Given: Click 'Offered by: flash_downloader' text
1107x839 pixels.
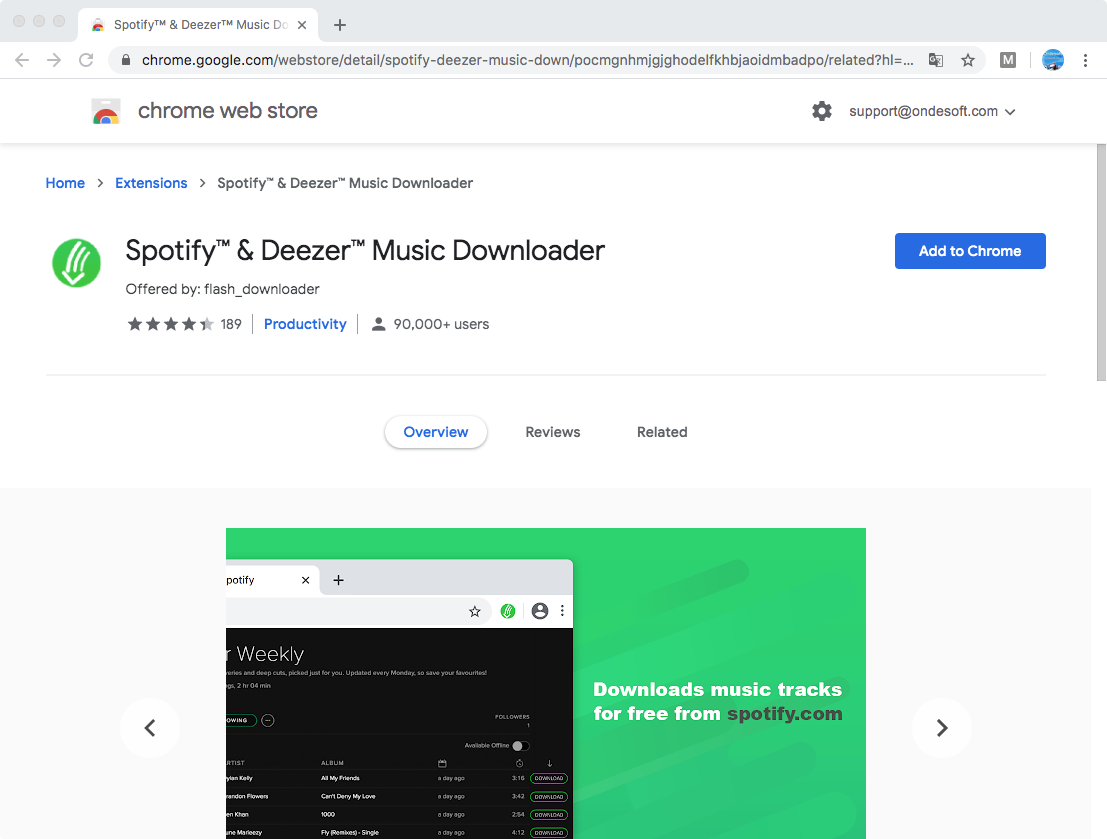Looking at the screenshot, I should tap(222, 289).
